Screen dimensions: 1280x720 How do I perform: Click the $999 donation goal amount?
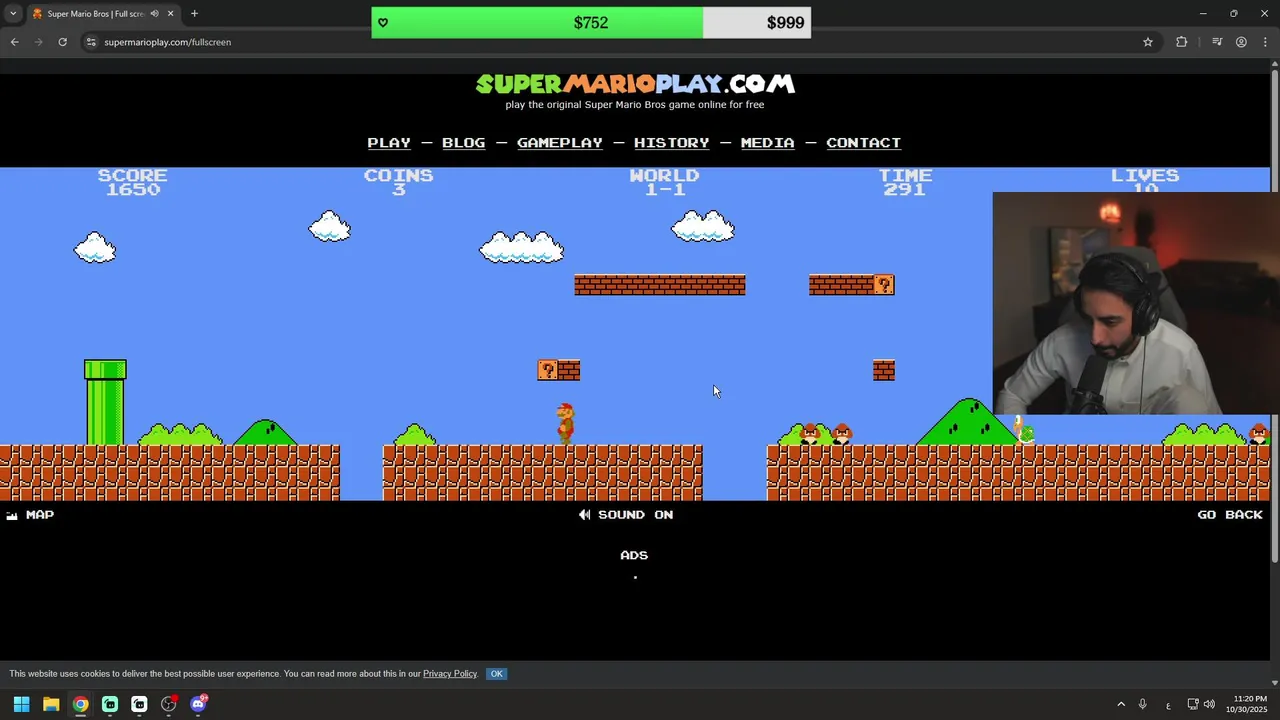(785, 23)
